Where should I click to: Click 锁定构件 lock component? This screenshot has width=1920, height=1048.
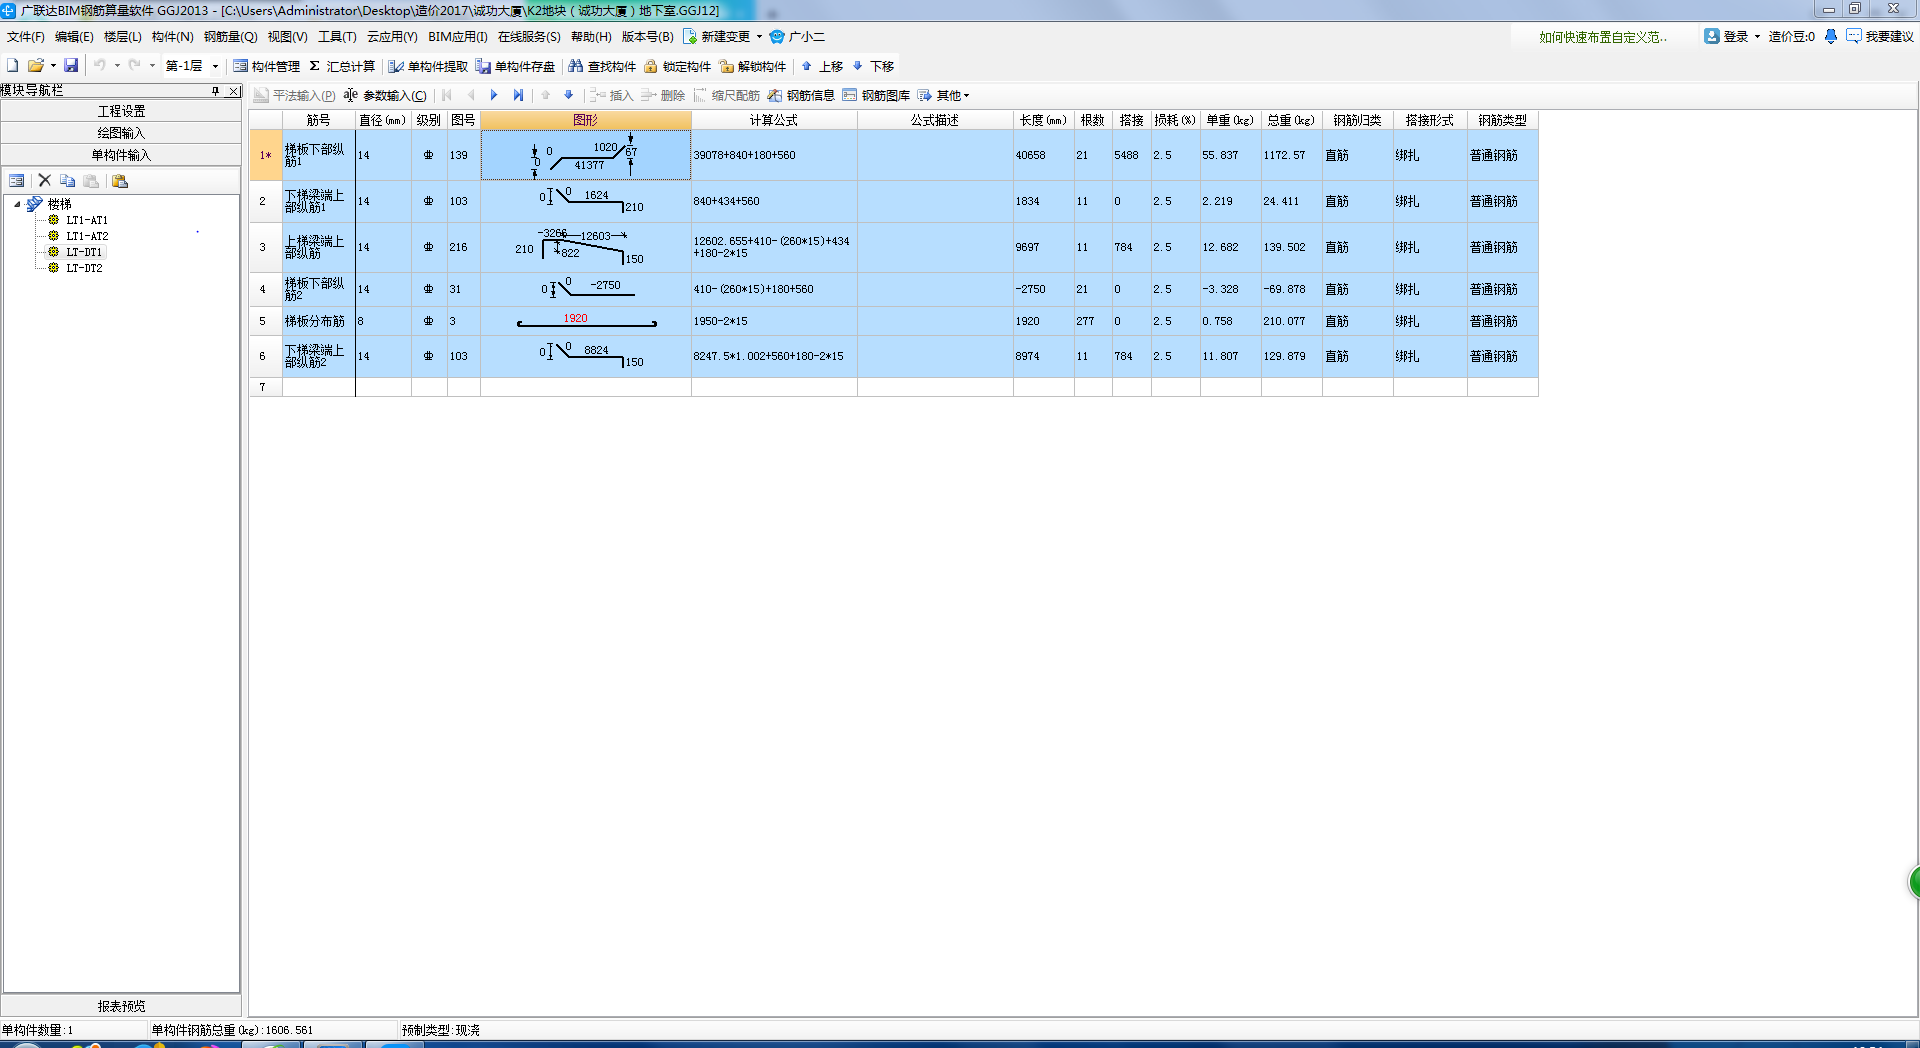(677, 67)
